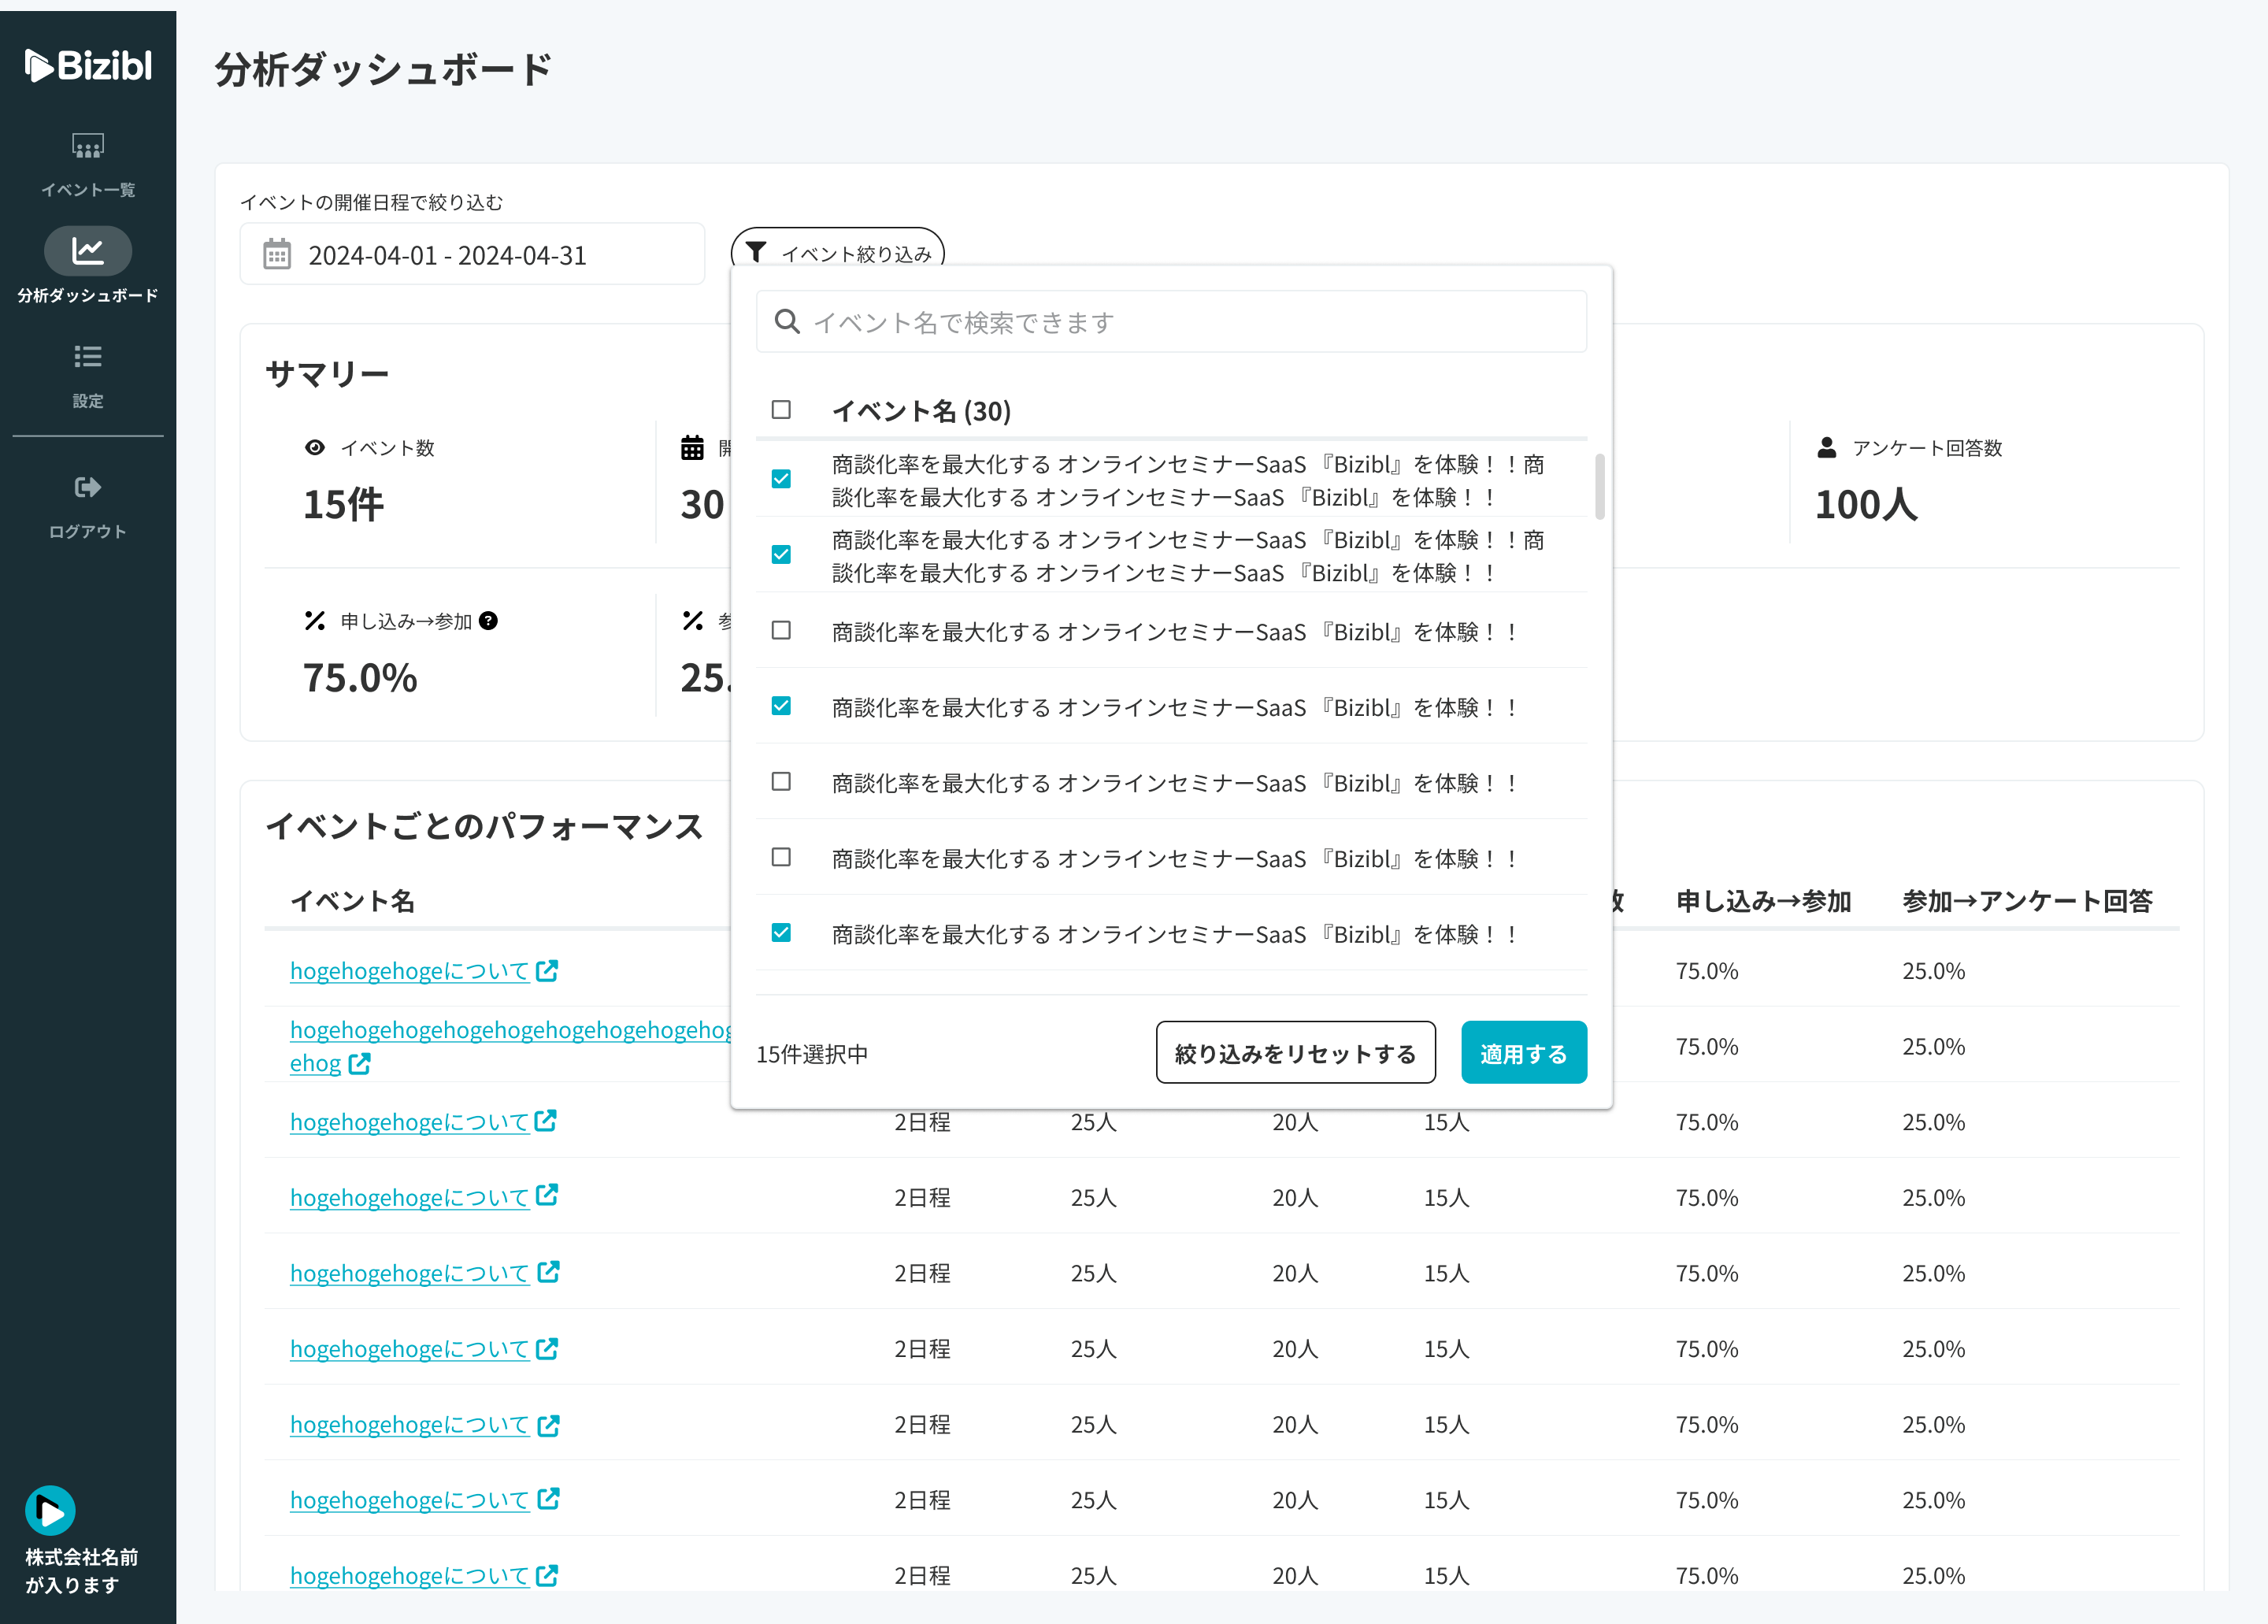
Task: Select the 分析ダッシュボード chart icon
Action: point(88,251)
